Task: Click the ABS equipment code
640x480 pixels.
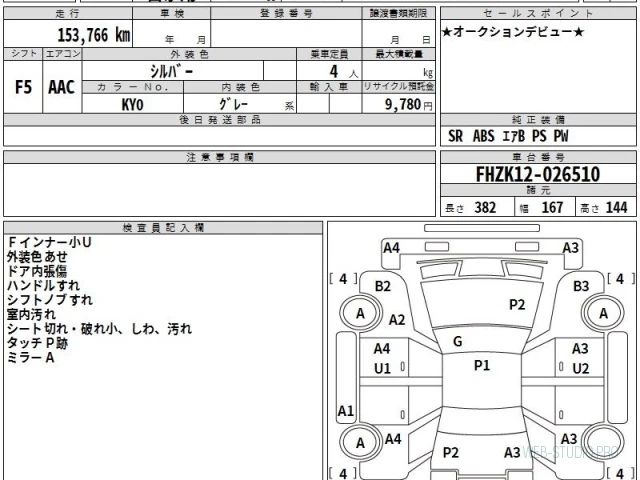Action: [484, 136]
